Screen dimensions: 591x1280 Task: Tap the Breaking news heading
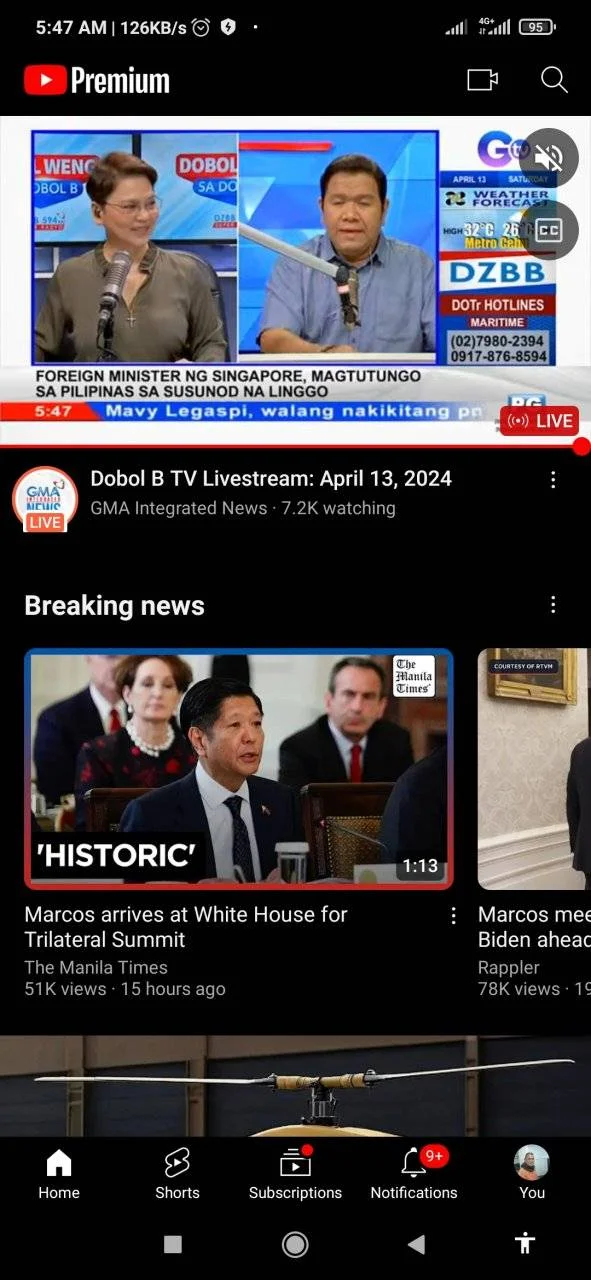114,606
